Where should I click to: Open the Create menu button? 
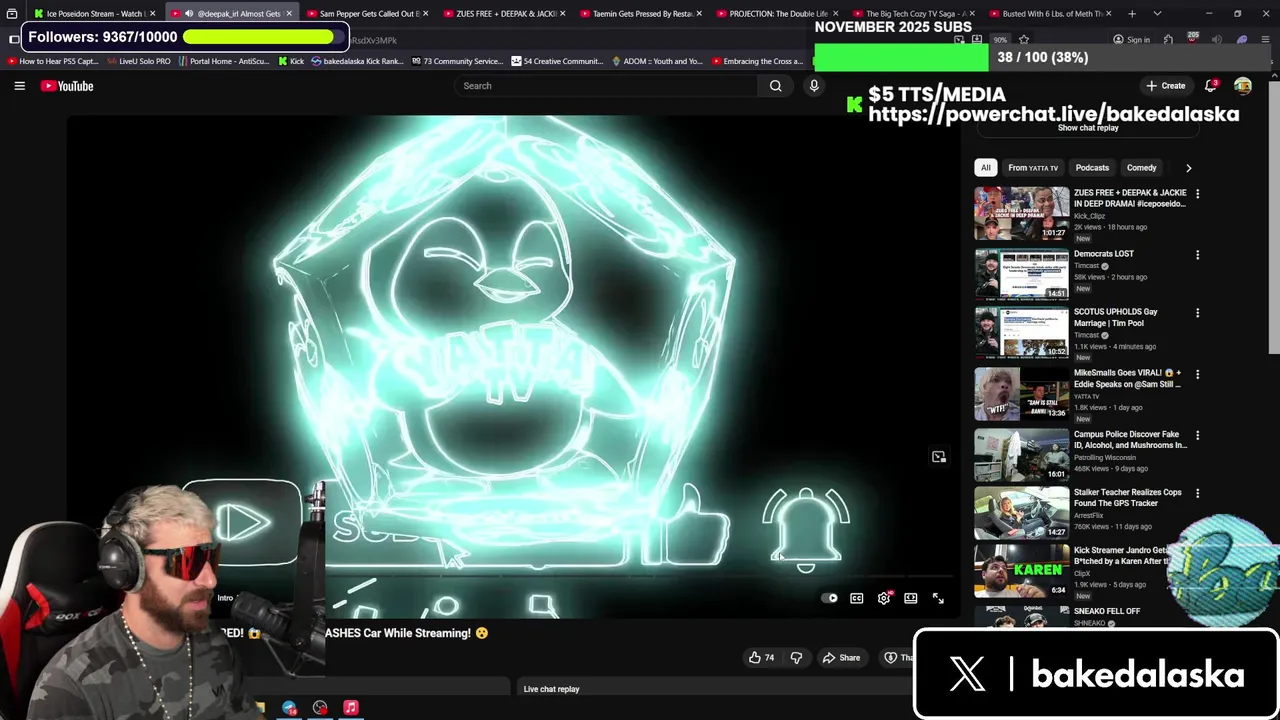coord(1166,86)
